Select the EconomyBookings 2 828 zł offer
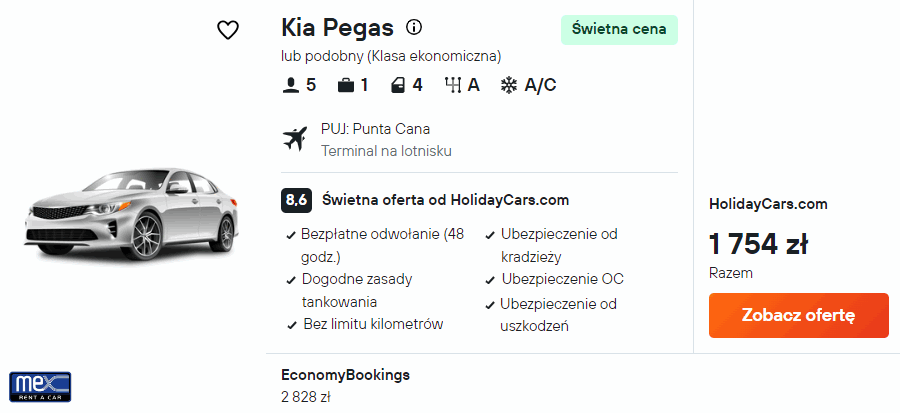Image resolution: width=900 pixels, height=413 pixels. 345,385
